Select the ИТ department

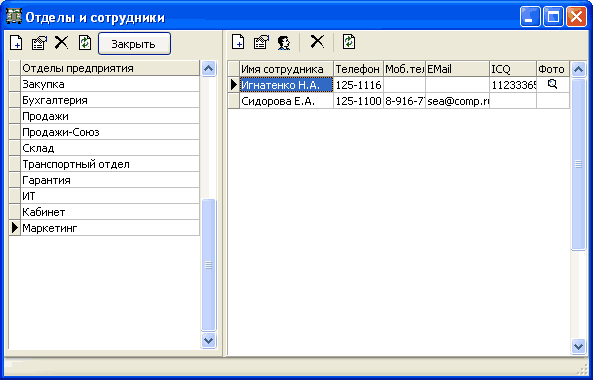[110, 196]
